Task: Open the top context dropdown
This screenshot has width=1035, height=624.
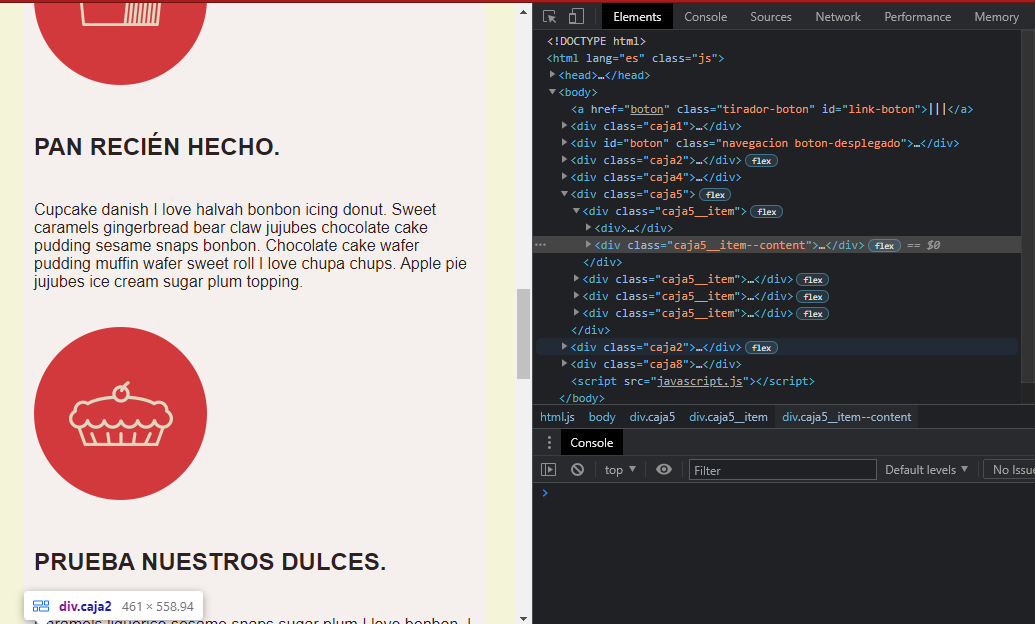Action: [x=620, y=469]
